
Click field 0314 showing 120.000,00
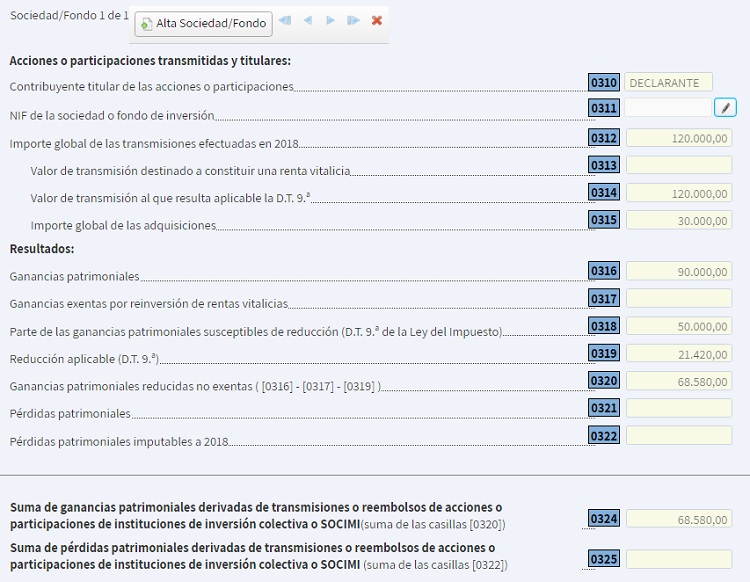tap(679, 193)
